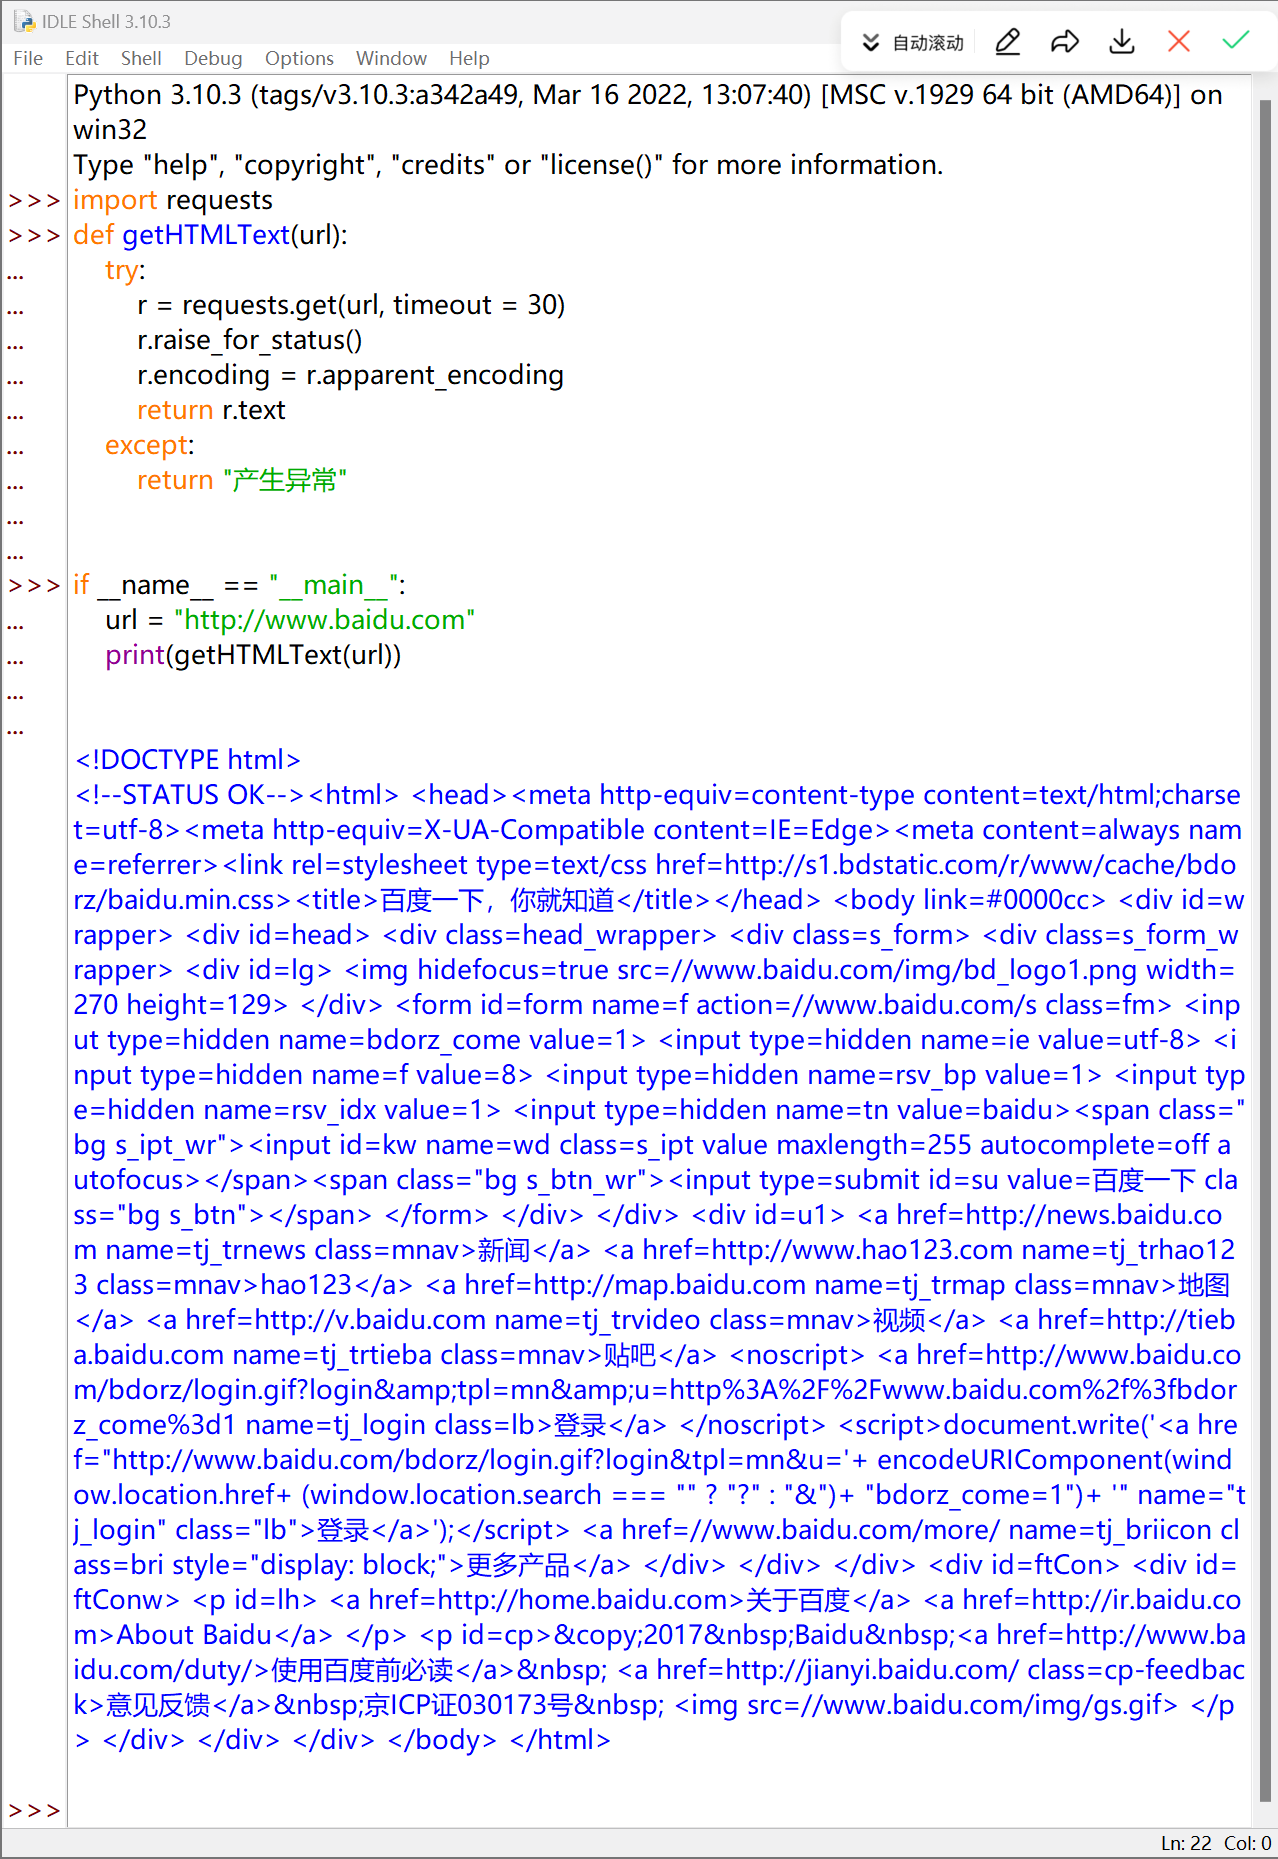
Task: Click the 'print(getHTMLText(url))' line
Action: (253, 655)
